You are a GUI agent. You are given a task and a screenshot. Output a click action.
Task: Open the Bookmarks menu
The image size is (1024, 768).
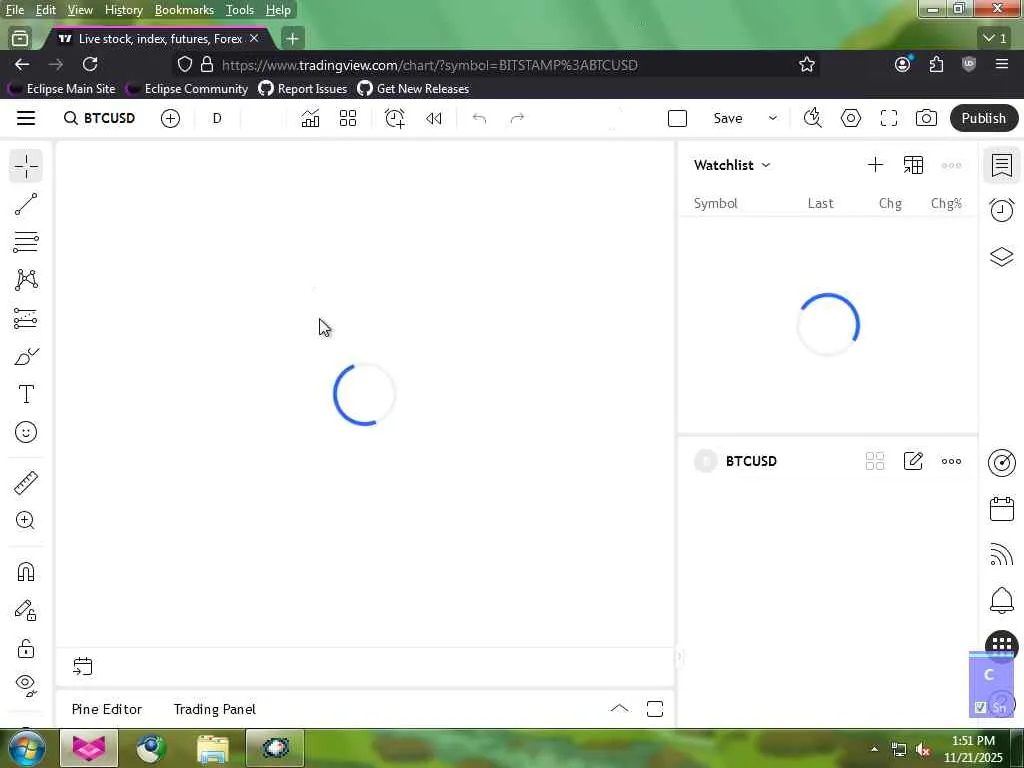pyautogui.click(x=184, y=10)
